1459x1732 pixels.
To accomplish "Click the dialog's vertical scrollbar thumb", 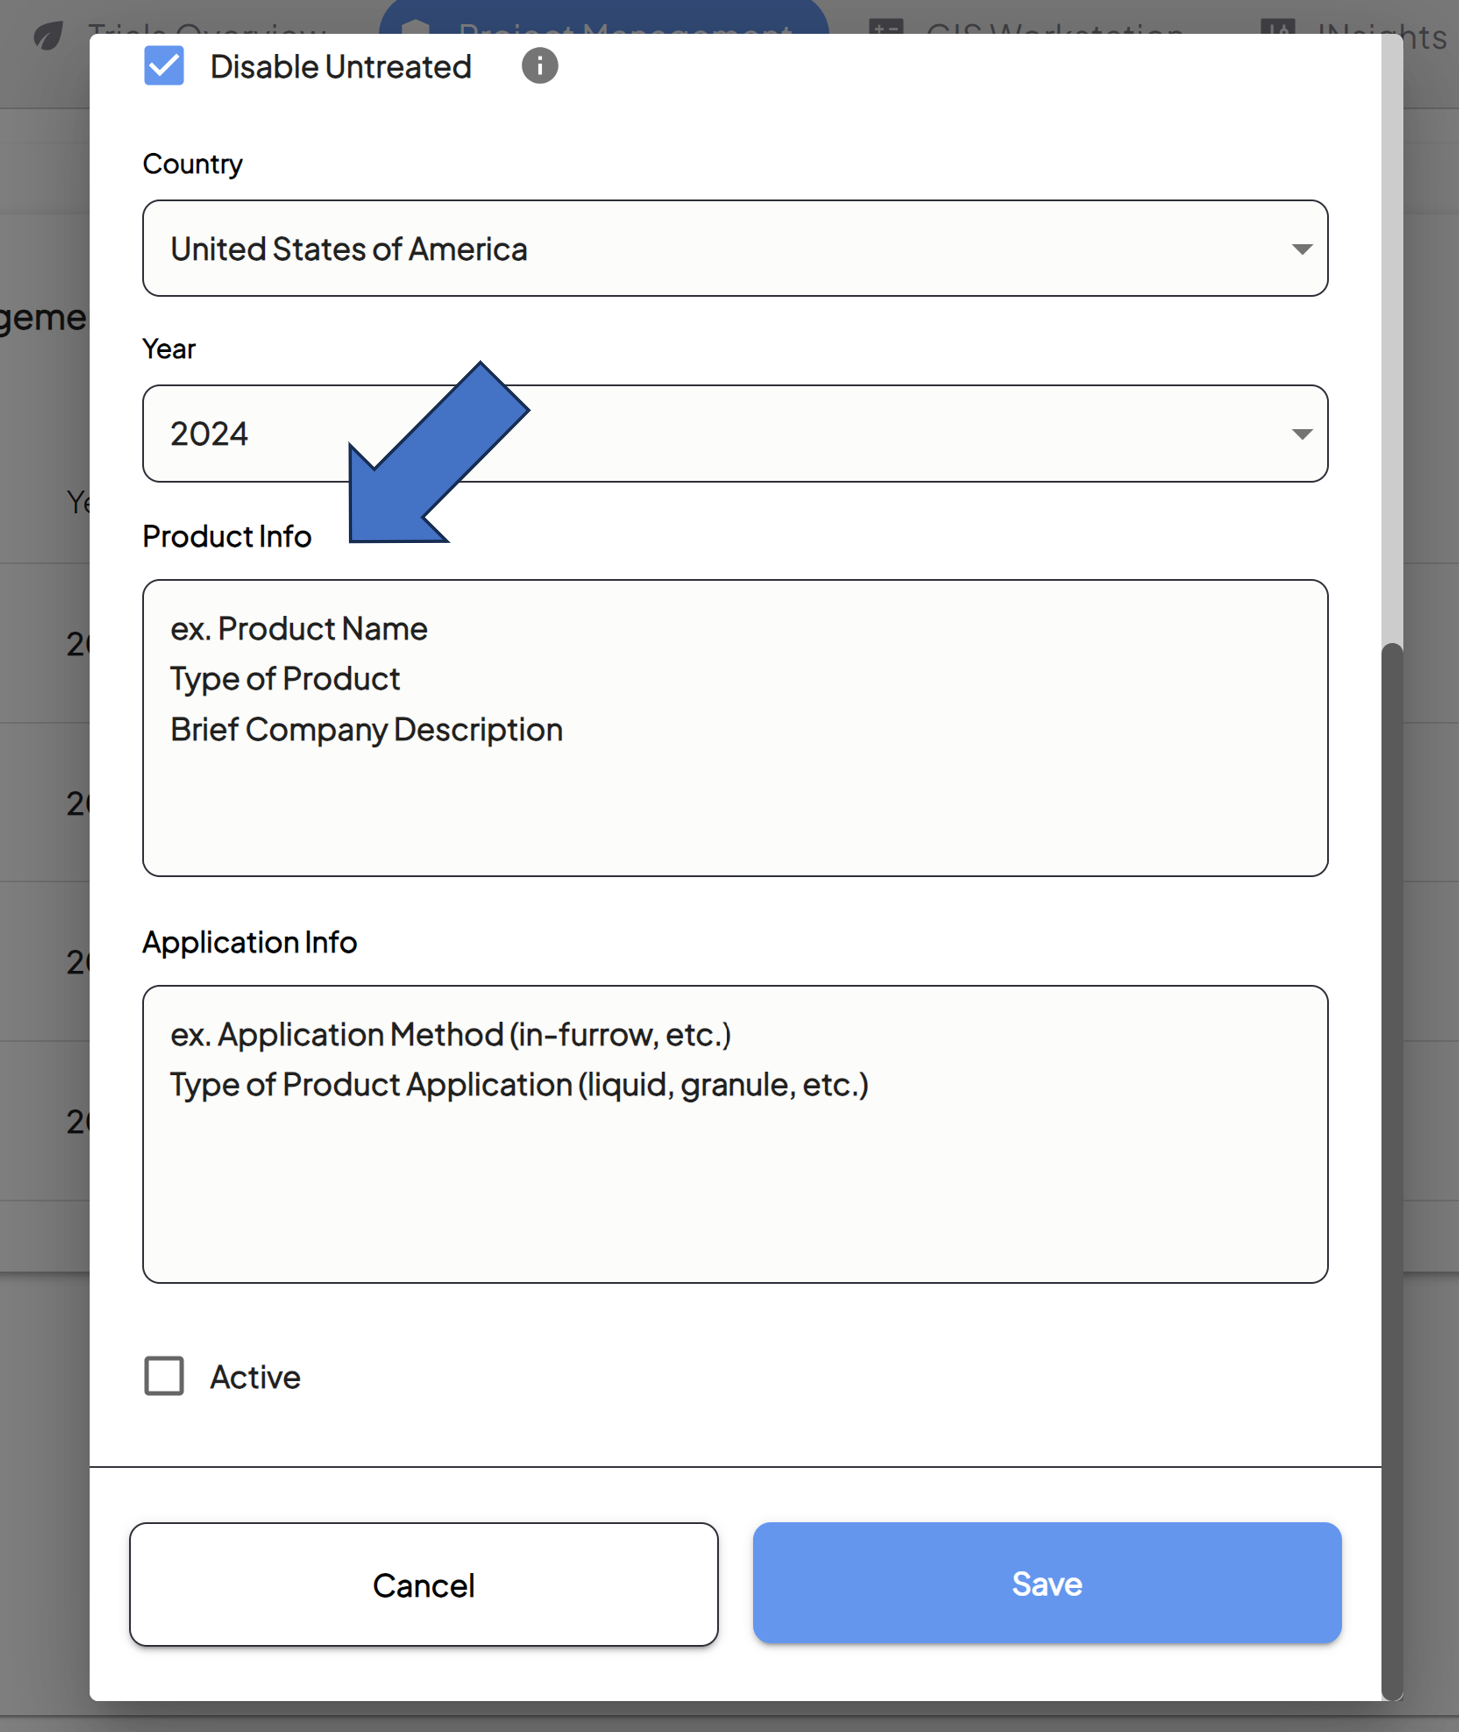I will [x=1391, y=1168].
